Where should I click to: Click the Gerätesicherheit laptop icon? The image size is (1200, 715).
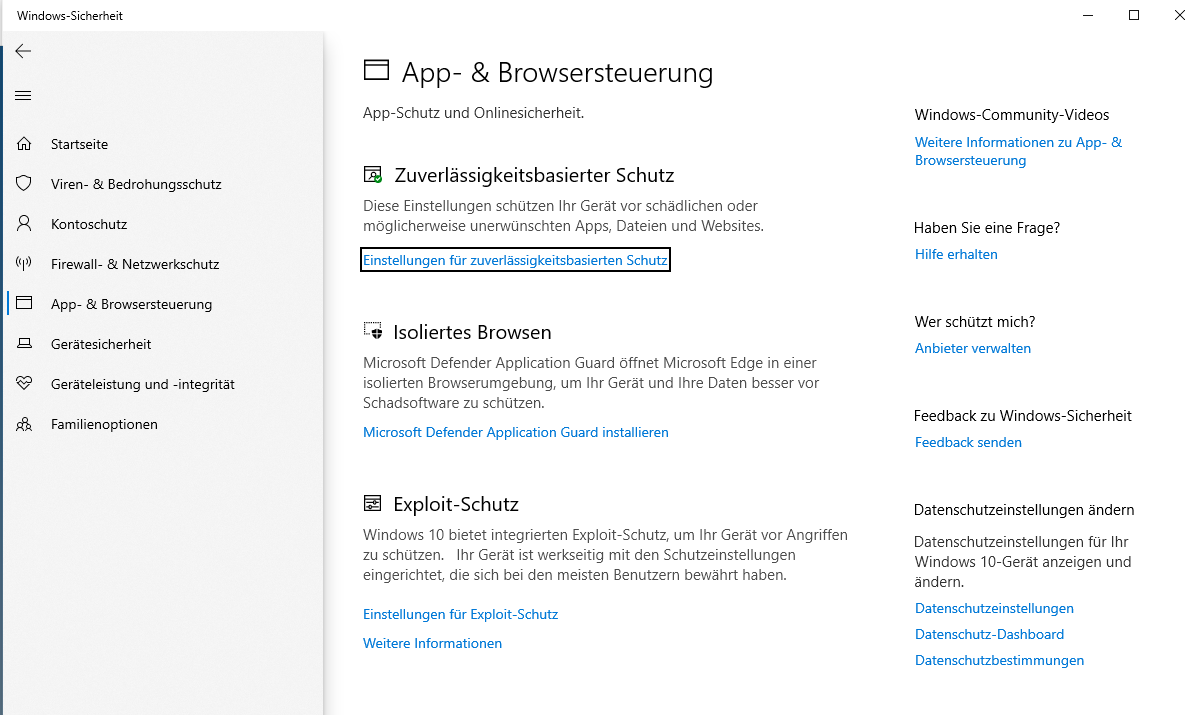(x=24, y=344)
